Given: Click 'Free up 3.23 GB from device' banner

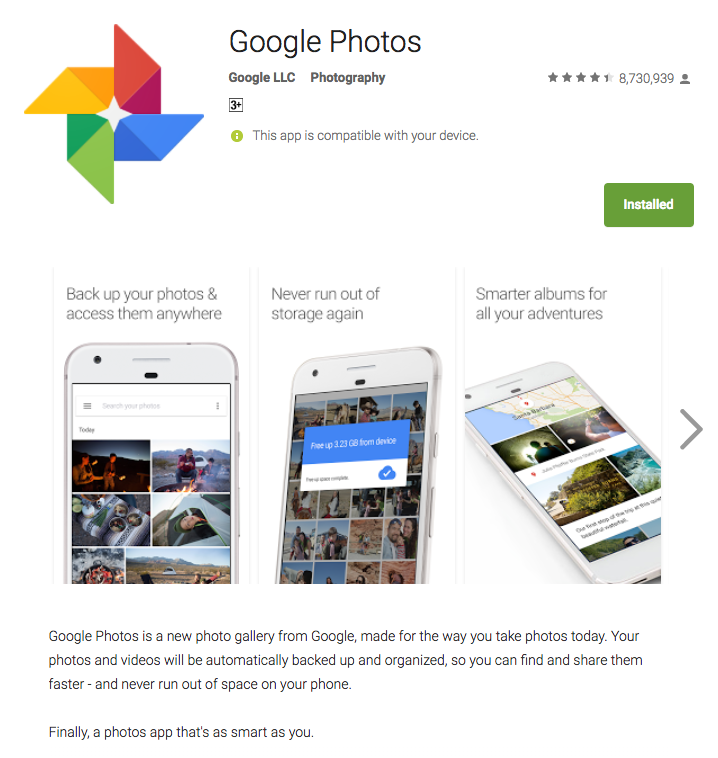Looking at the screenshot, I should coord(356,442).
